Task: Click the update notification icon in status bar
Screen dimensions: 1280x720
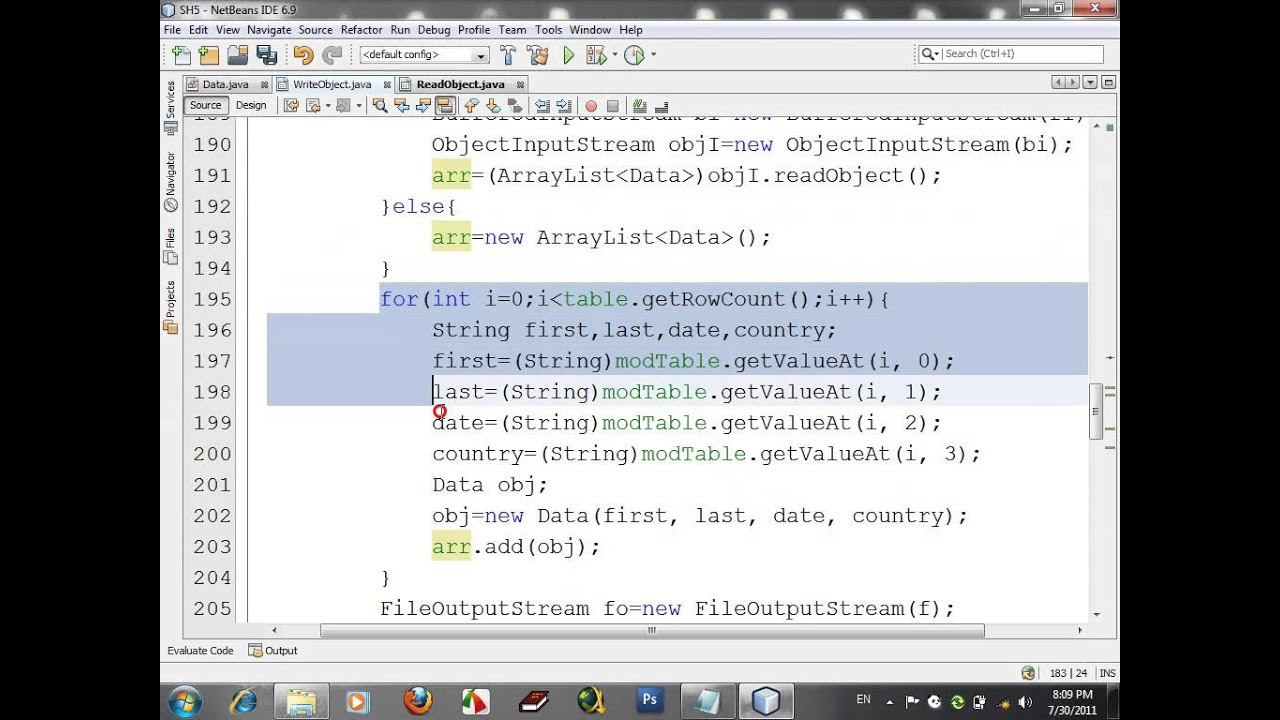Action: pyautogui.click(x=1028, y=673)
